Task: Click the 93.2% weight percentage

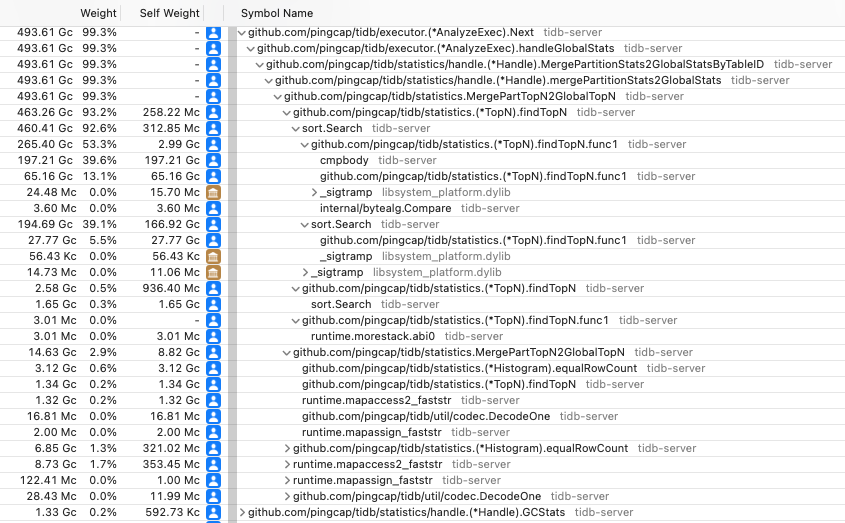Action: pyautogui.click(x=99, y=112)
